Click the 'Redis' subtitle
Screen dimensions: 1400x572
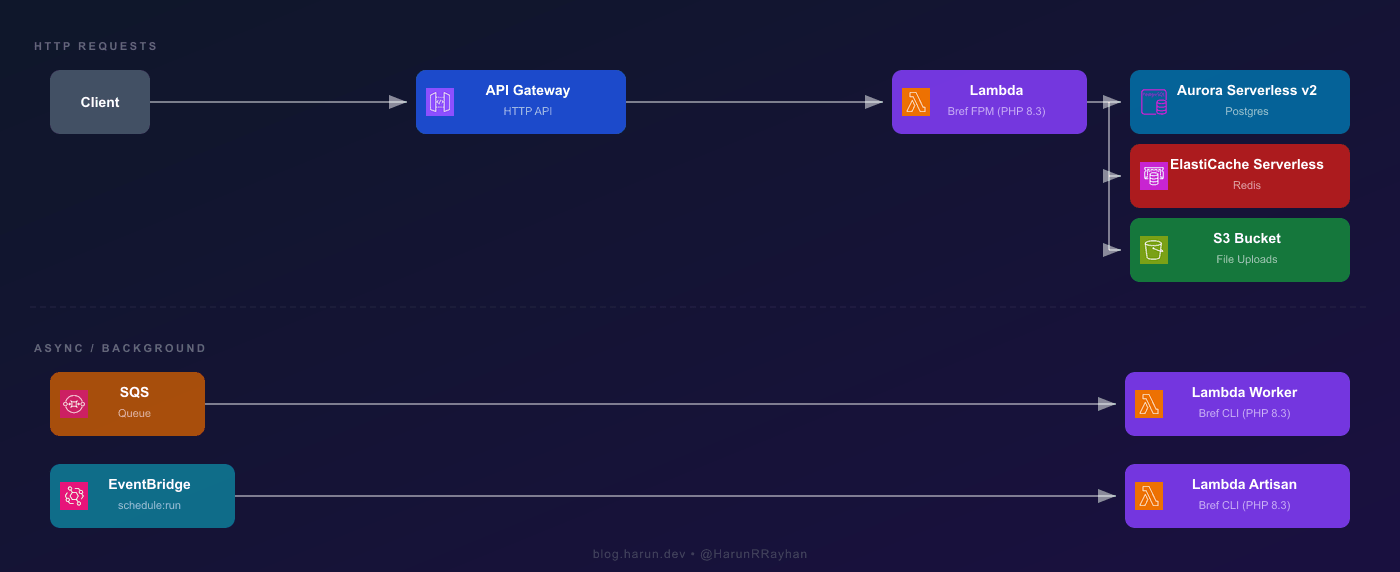click(x=1247, y=185)
